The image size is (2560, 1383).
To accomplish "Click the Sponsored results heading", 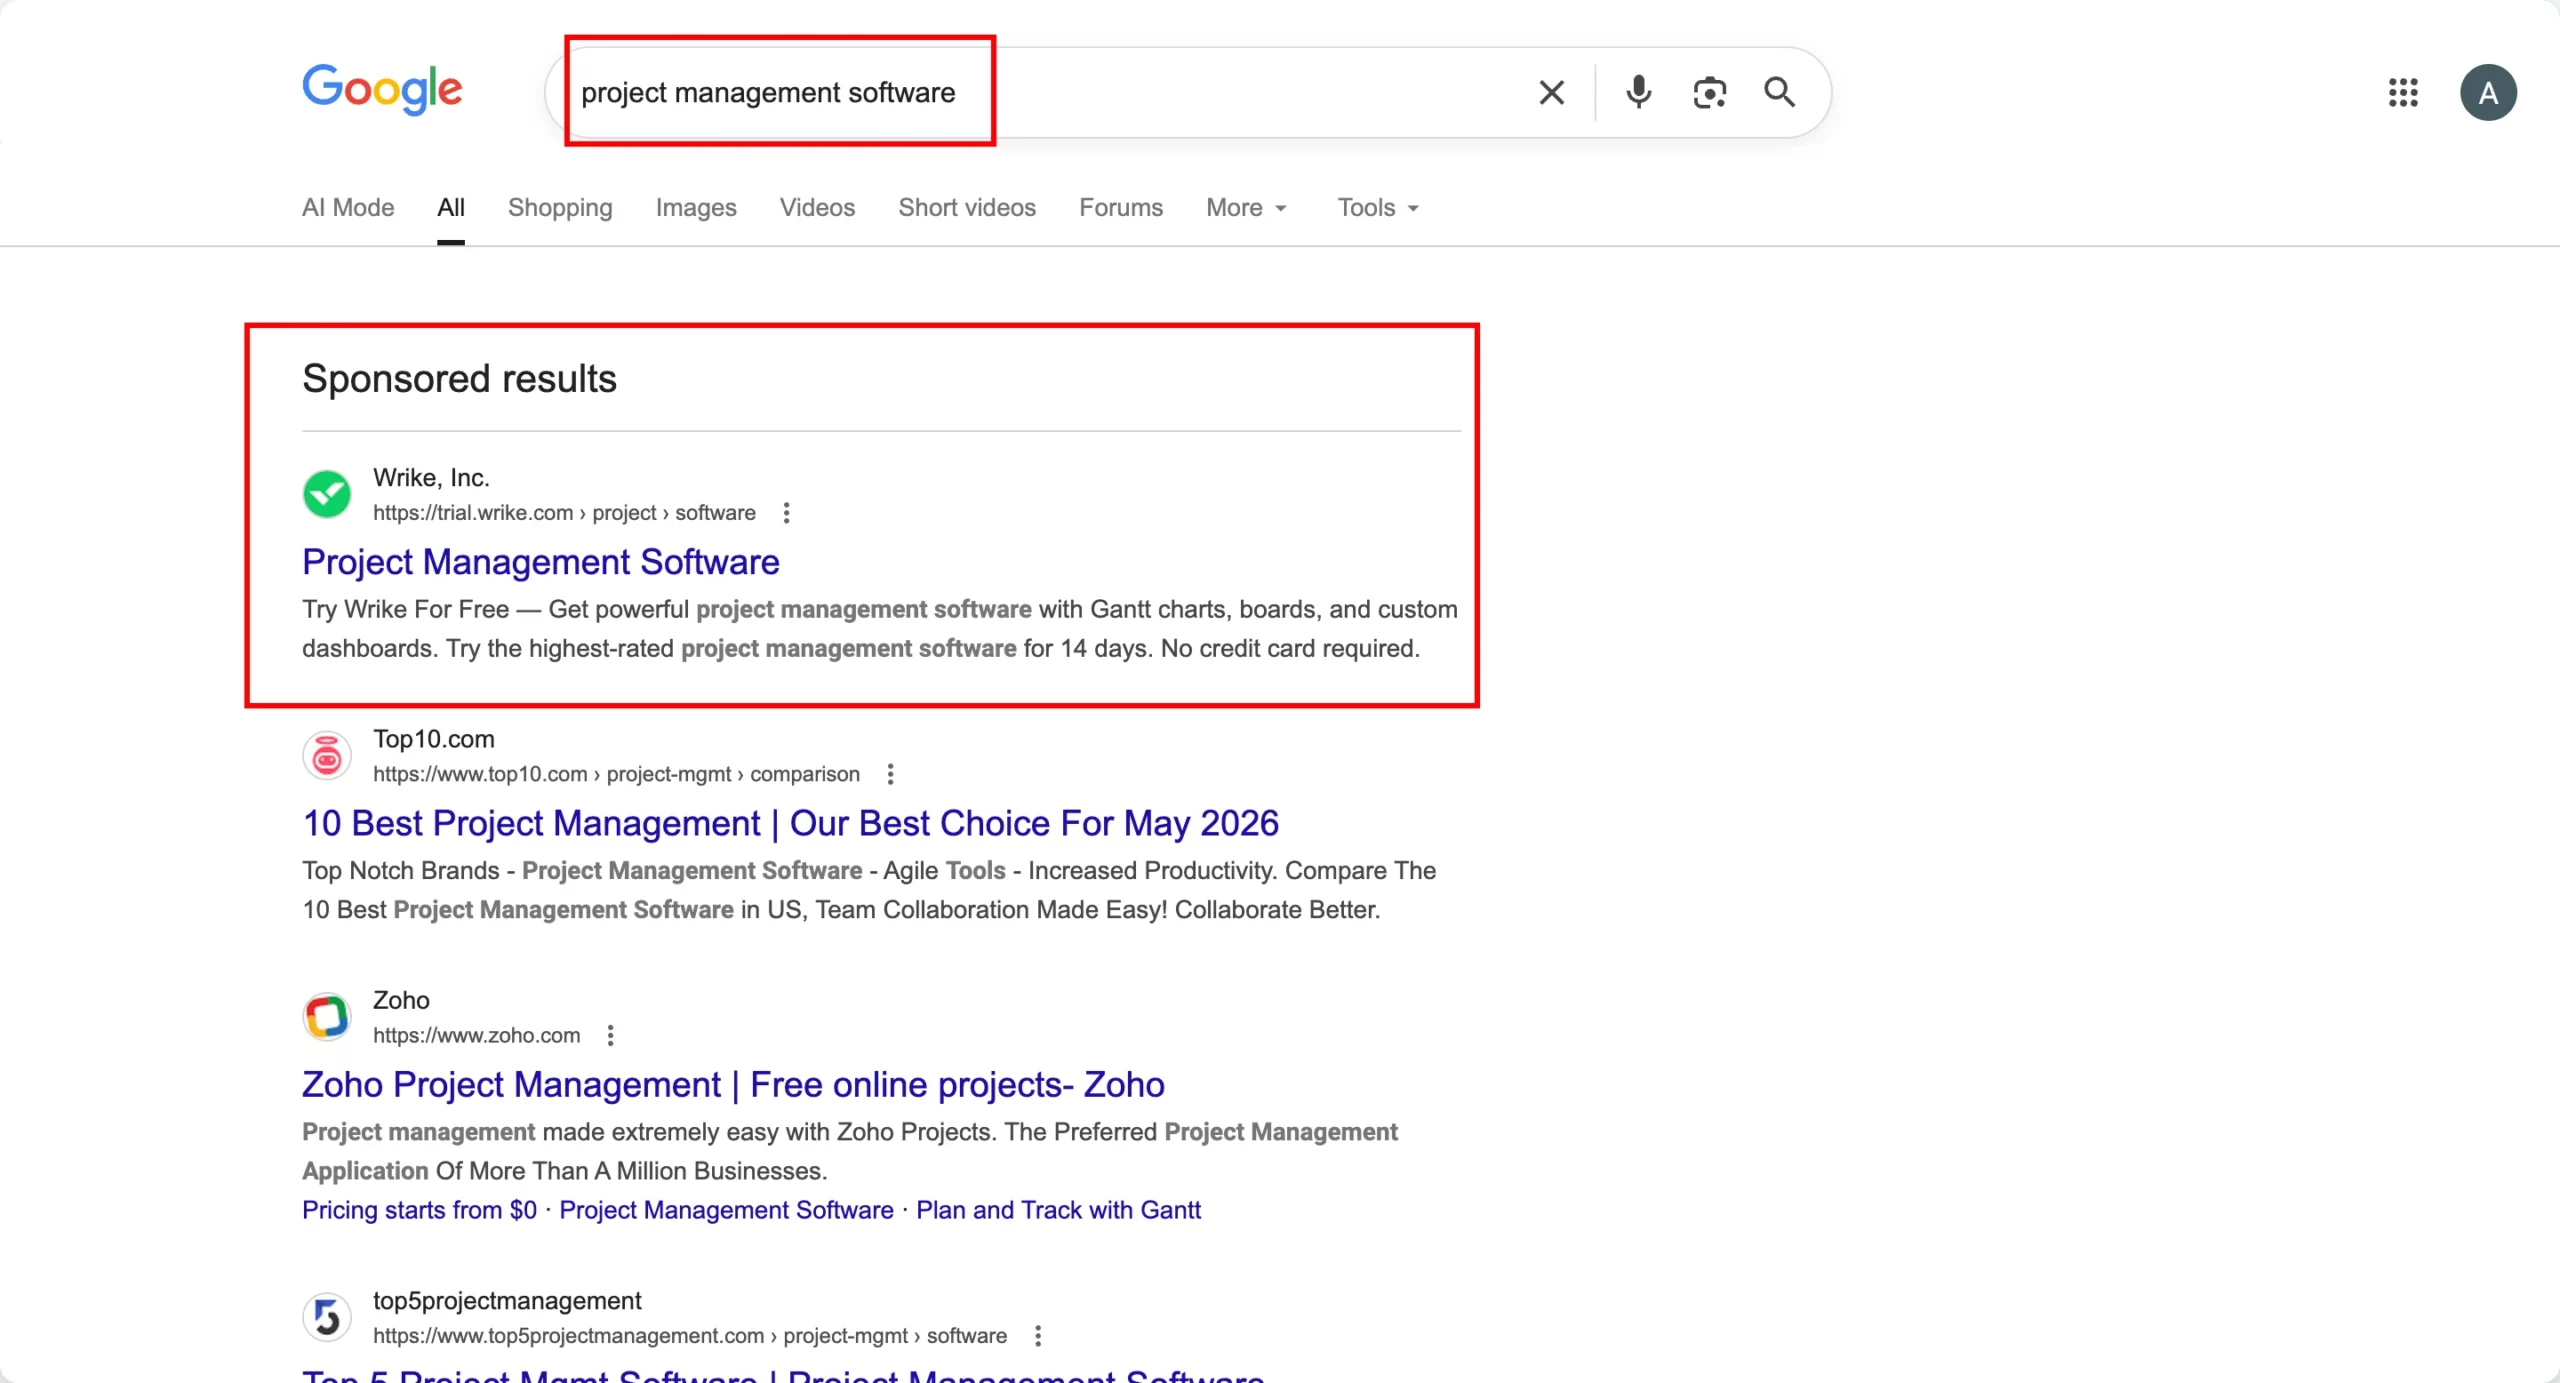I will coord(459,379).
